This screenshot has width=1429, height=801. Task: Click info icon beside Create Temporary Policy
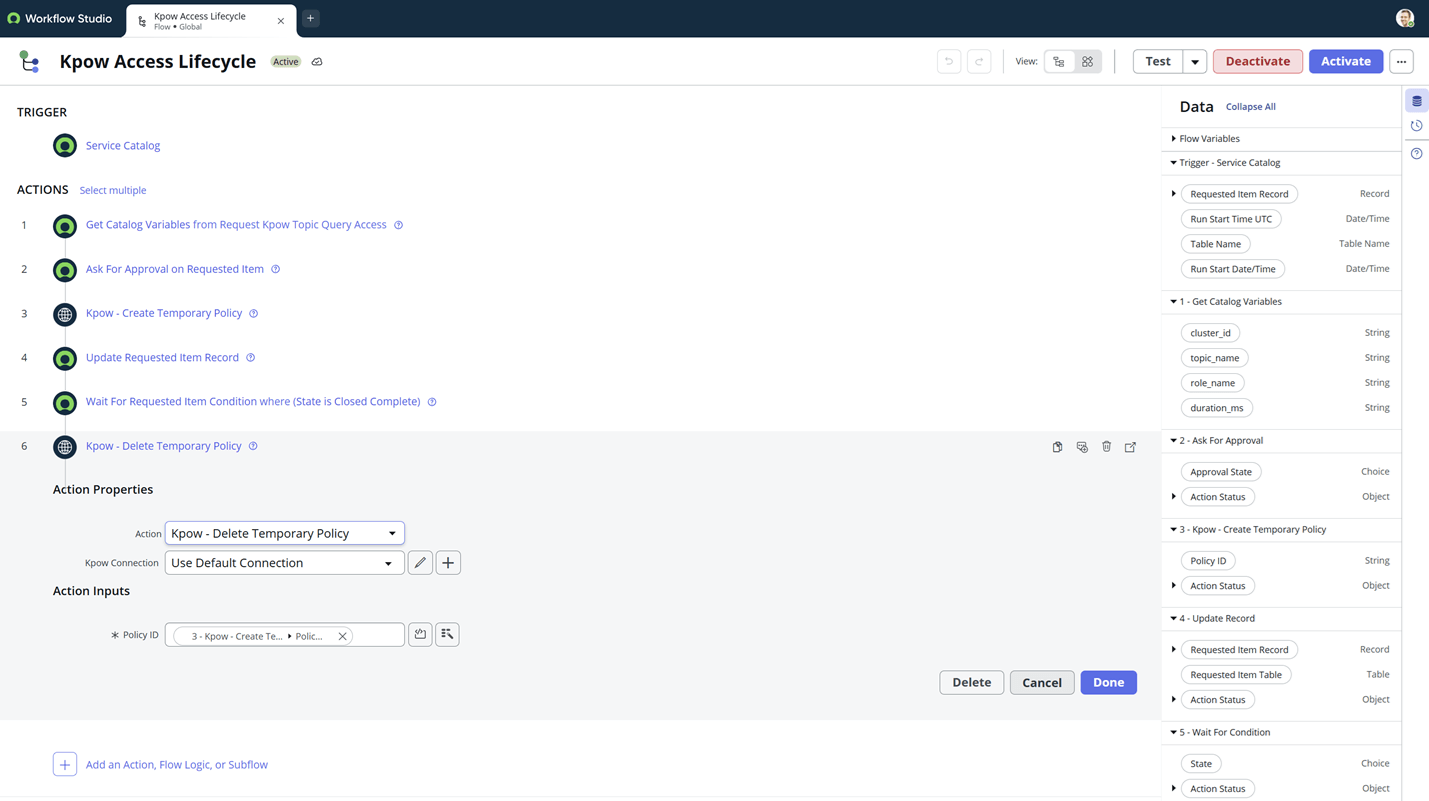(x=254, y=314)
